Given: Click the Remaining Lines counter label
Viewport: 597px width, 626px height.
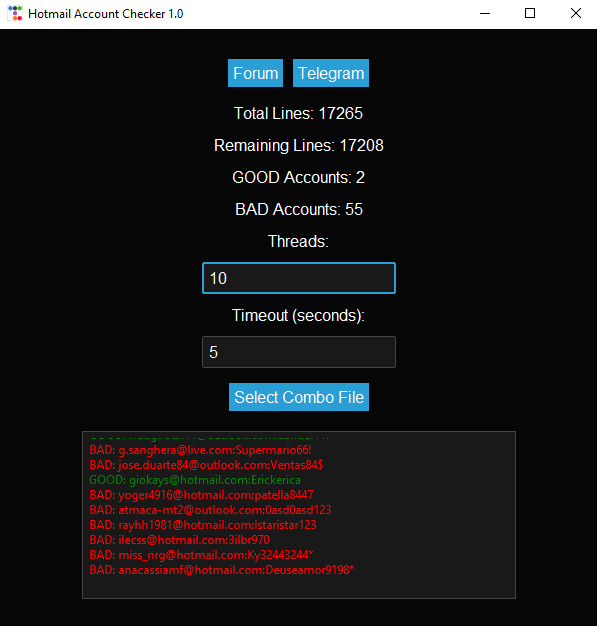Looking at the screenshot, I should point(299,145).
